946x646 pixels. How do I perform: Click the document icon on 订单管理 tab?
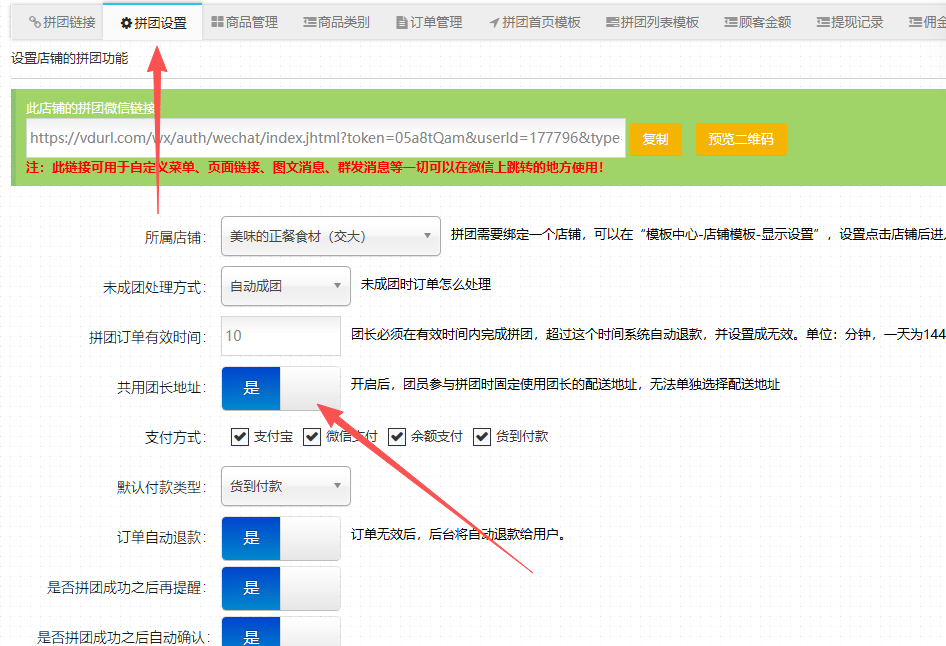point(402,22)
